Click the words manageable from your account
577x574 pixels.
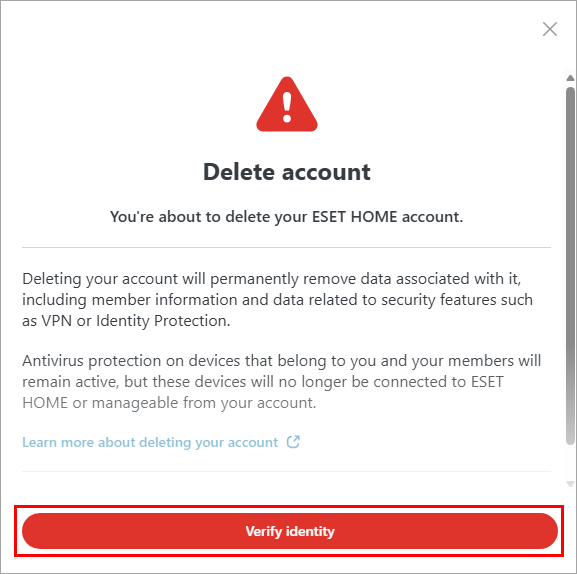pyautogui.click(x=204, y=403)
